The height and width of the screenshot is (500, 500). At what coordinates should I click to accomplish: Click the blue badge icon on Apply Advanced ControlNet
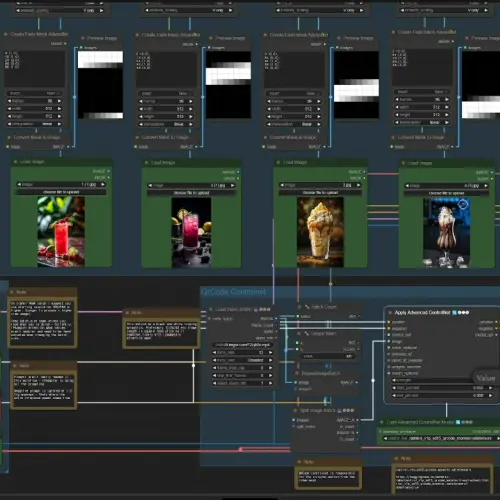454,313
